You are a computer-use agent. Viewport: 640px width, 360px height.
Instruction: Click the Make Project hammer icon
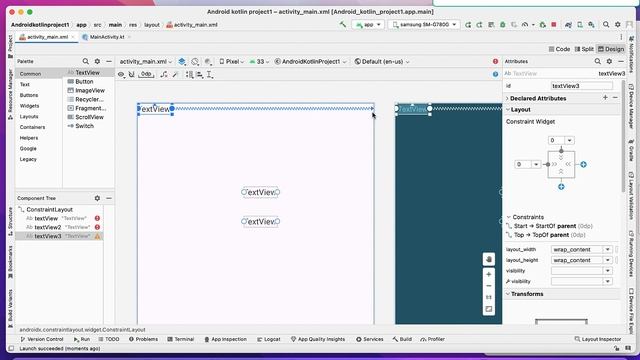coord(342,24)
